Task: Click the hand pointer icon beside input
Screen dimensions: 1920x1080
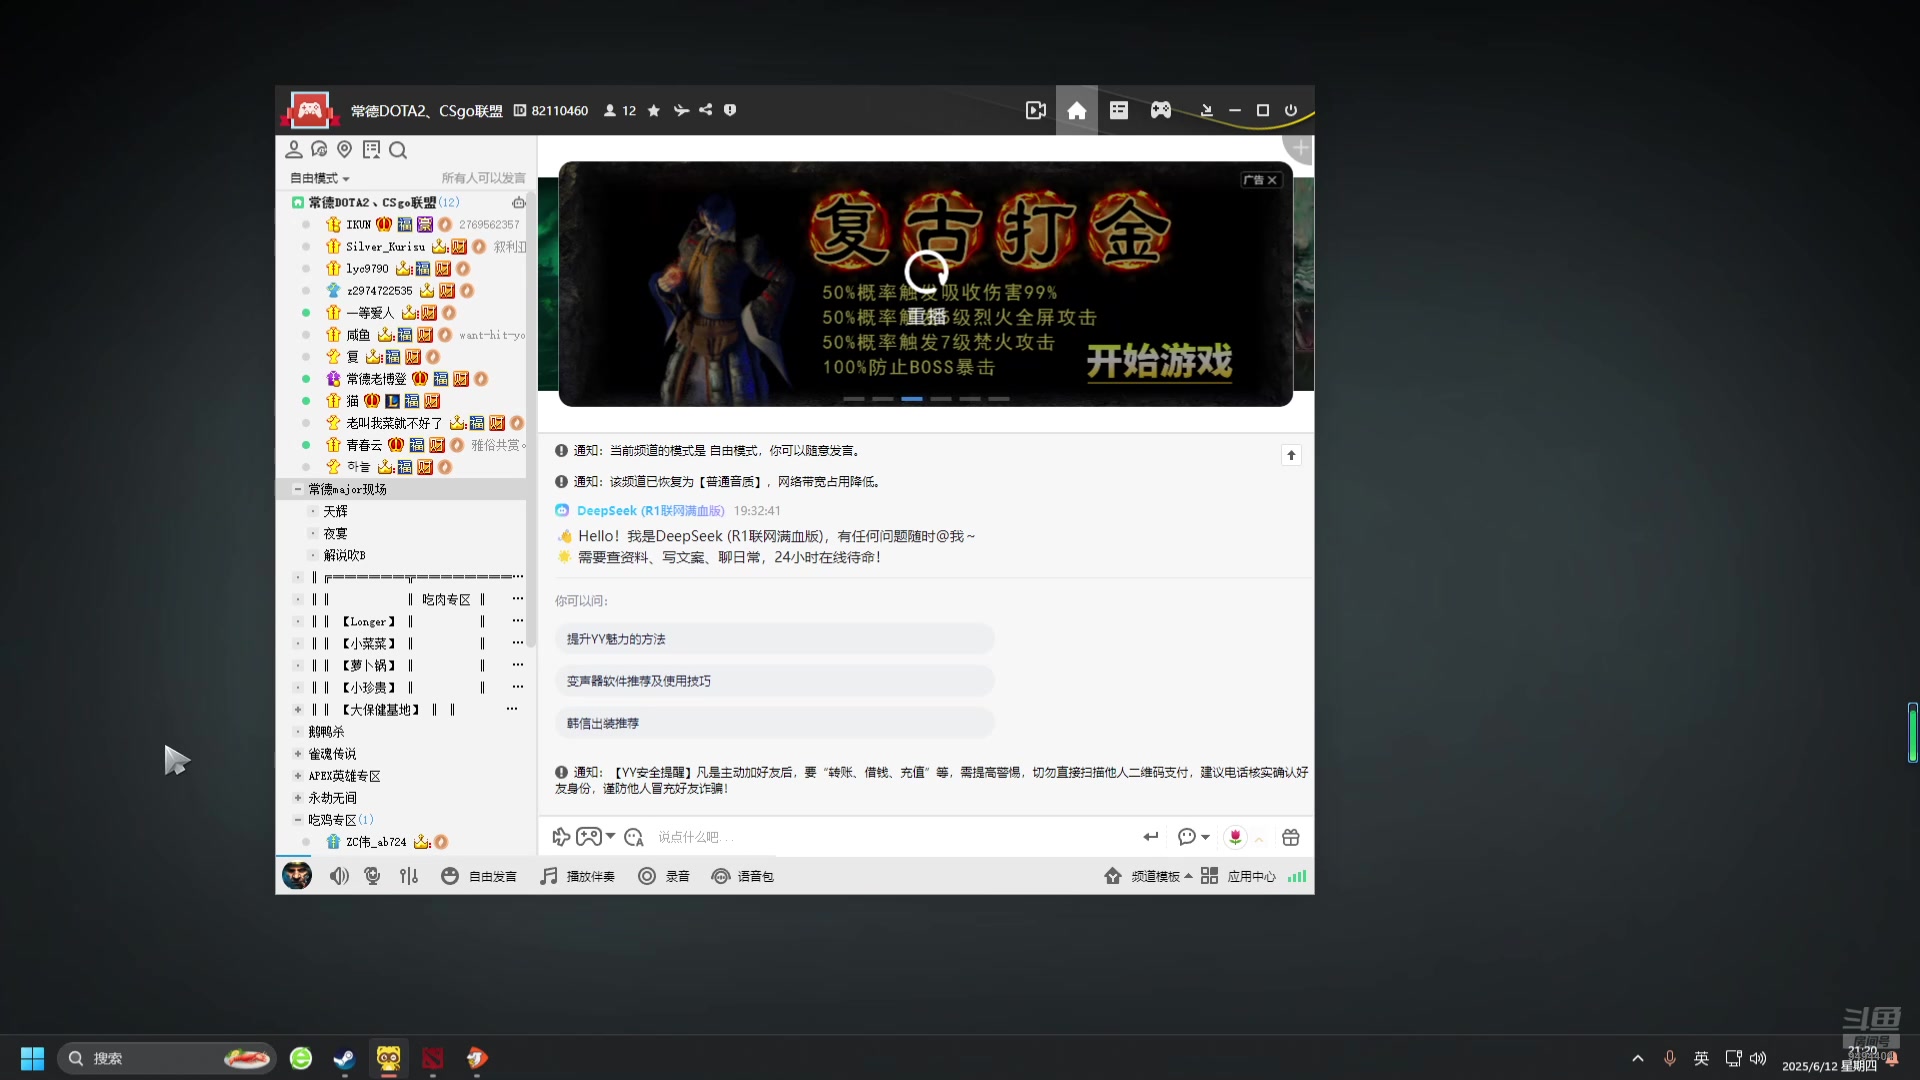Action: tap(561, 837)
